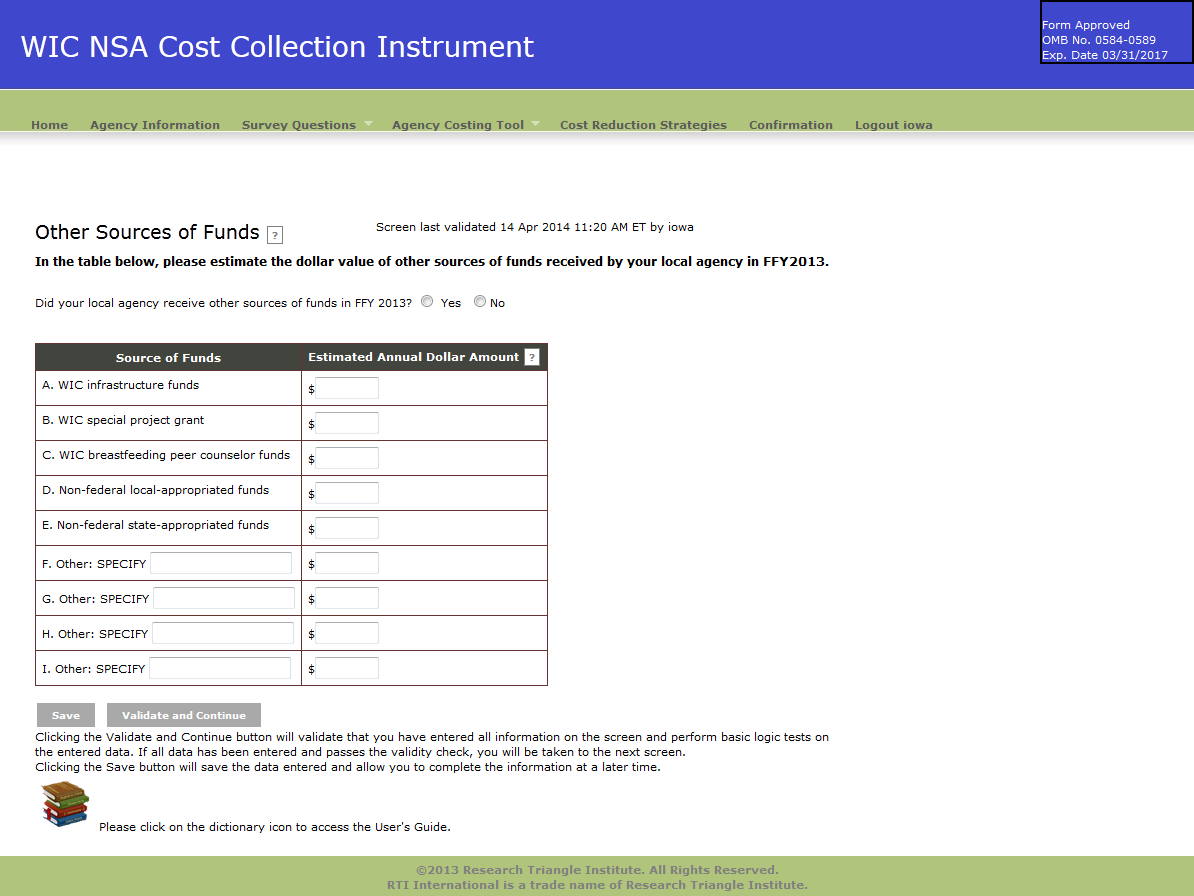
Task: Open the Agency Information page
Action: point(155,125)
